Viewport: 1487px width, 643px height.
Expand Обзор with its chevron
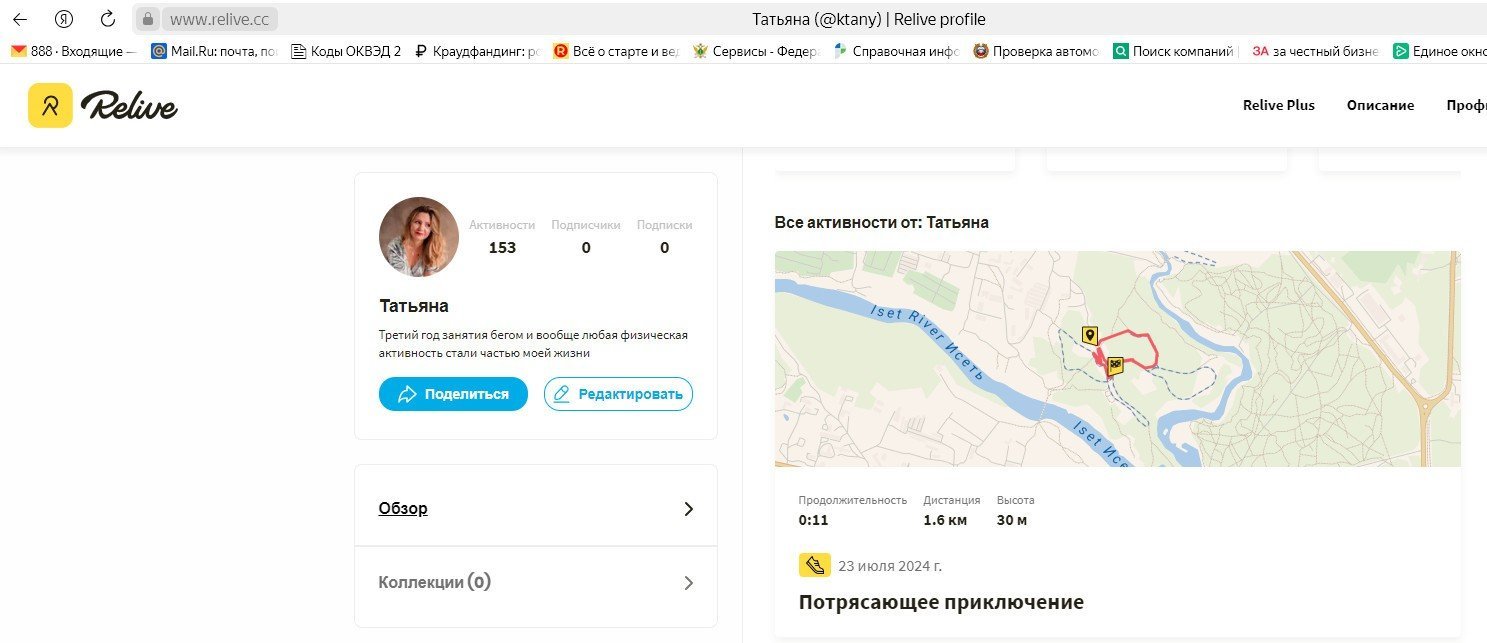point(688,509)
